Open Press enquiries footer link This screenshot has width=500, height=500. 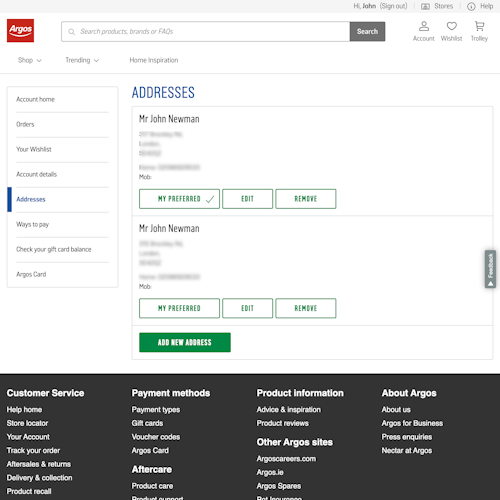pyautogui.click(x=407, y=437)
